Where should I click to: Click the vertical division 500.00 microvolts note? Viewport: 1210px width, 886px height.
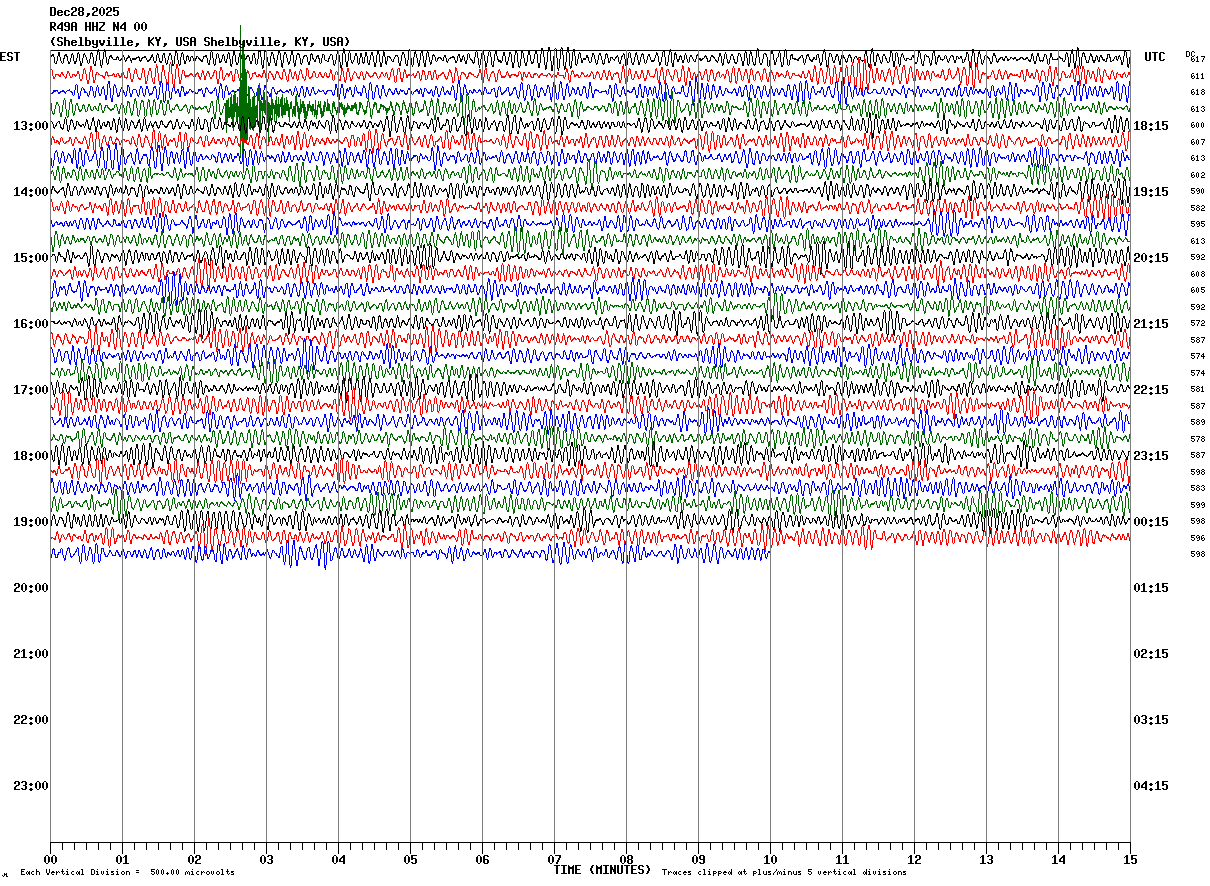coord(127,873)
